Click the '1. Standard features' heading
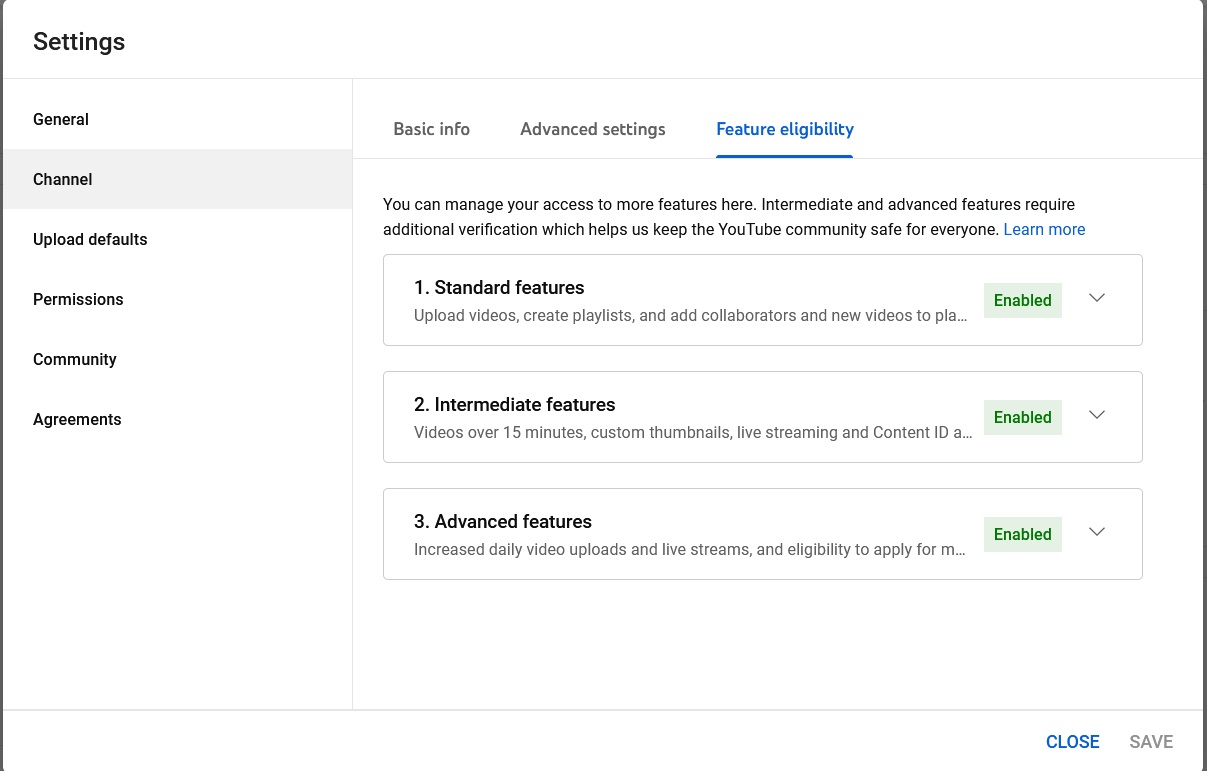 [x=499, y=287]
